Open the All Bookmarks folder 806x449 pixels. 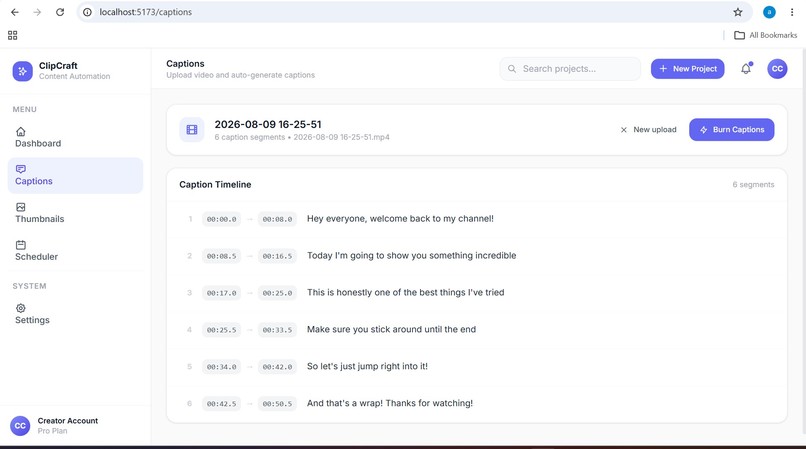coord(765,35)
